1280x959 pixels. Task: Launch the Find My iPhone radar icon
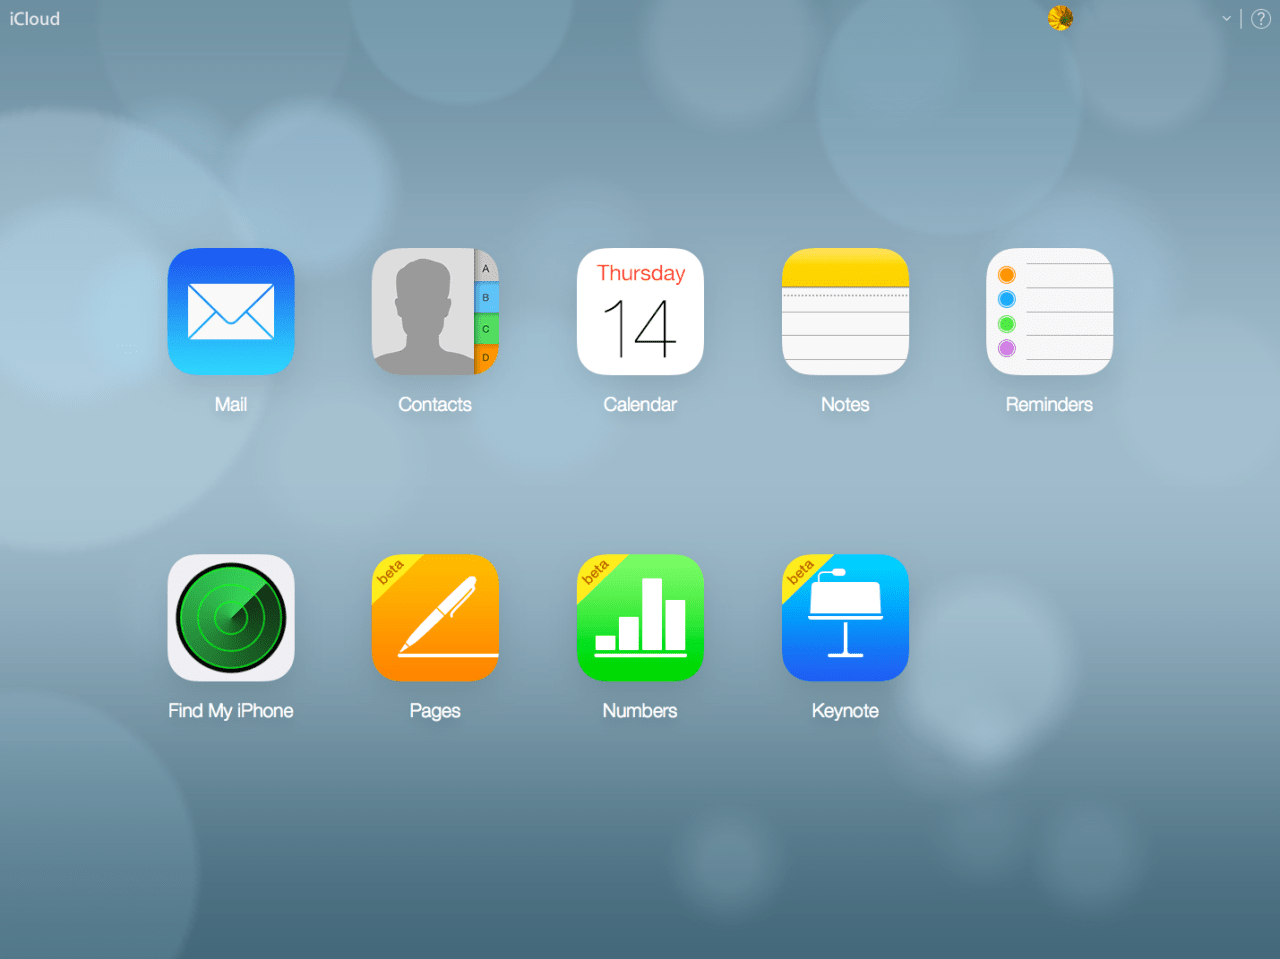click(x=231, y=618)
